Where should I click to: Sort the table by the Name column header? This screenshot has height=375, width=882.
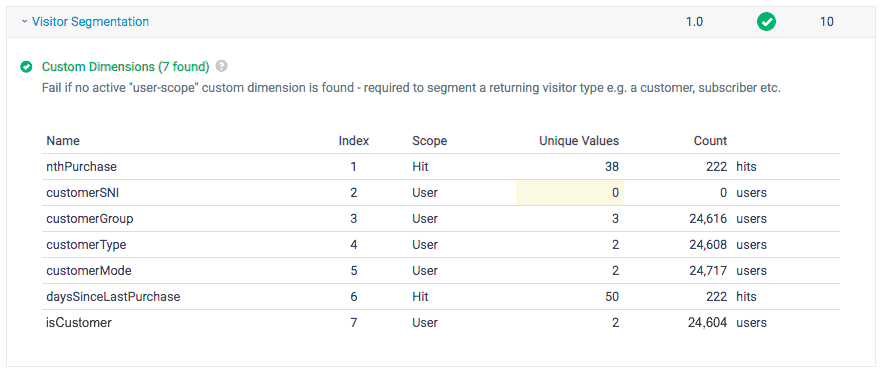pos(63,141)
